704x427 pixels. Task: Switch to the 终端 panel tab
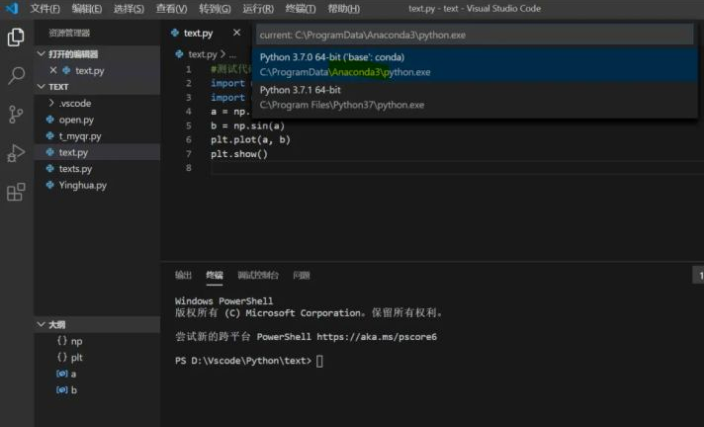[x=215, y=275]
